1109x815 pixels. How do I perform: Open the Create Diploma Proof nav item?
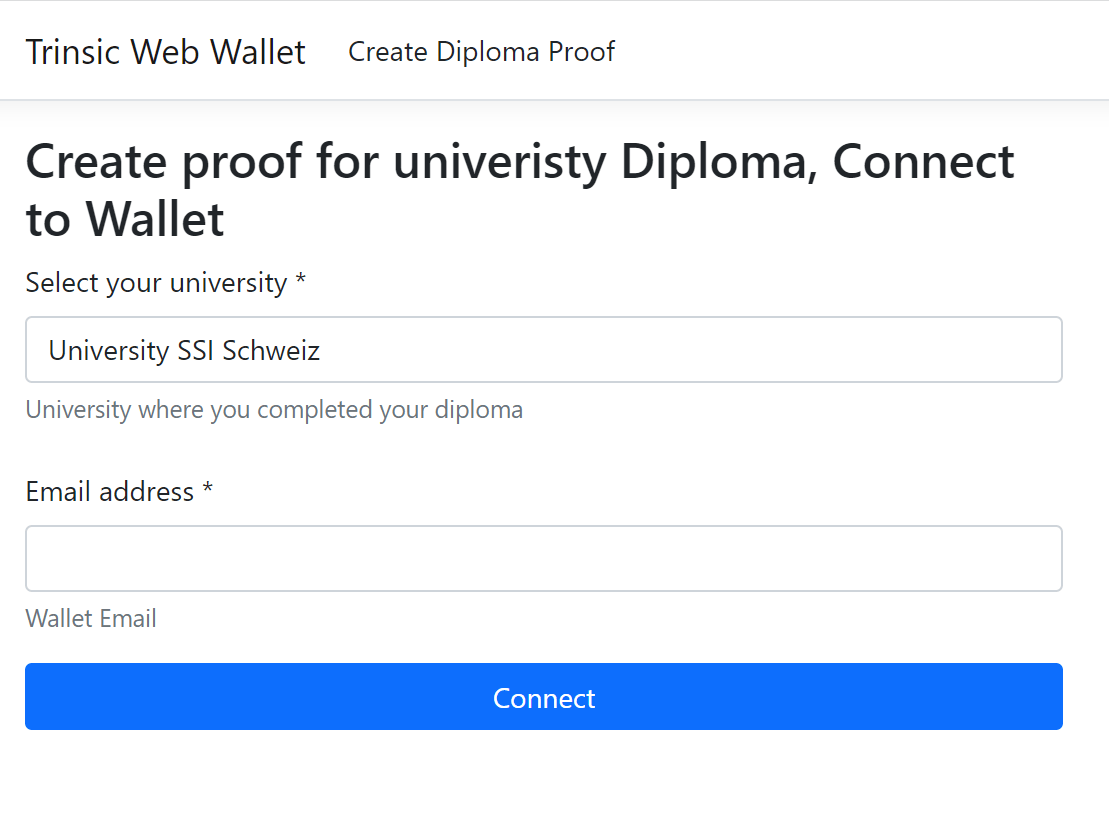(x=481, y=52)
